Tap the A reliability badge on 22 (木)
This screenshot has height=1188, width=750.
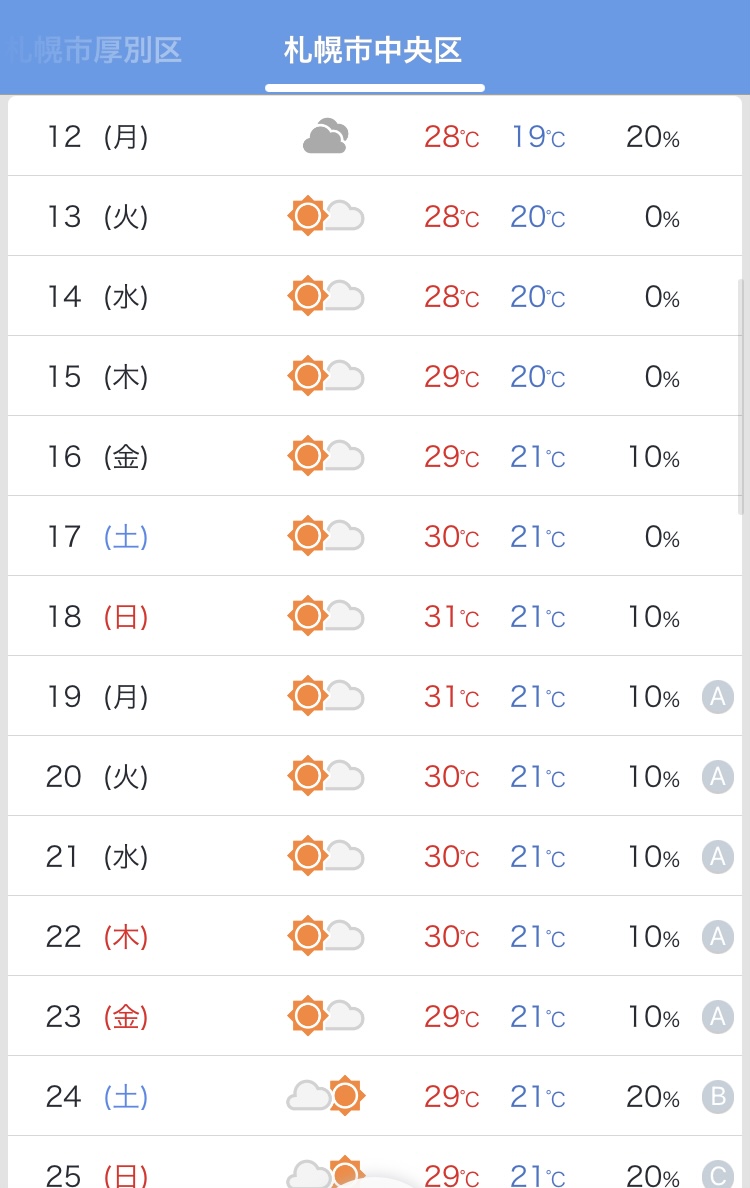click(x=717, y=936)
